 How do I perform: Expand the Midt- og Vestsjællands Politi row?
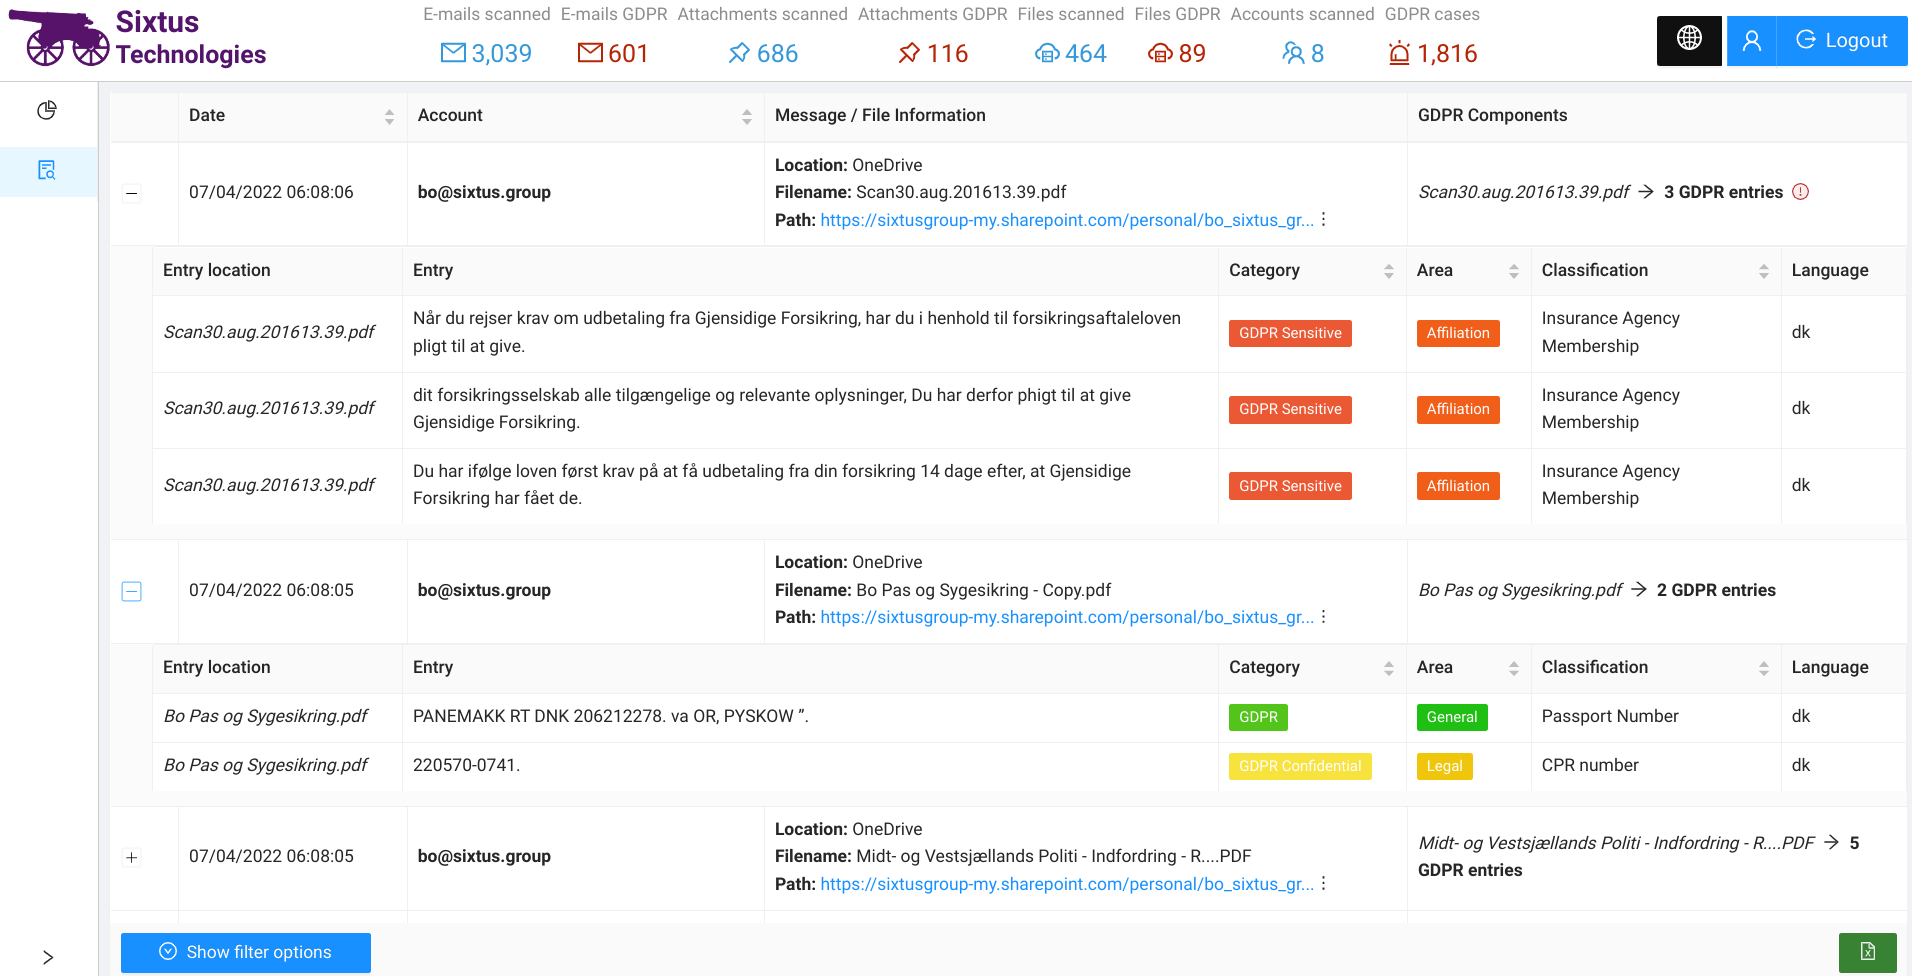(132, 858)
